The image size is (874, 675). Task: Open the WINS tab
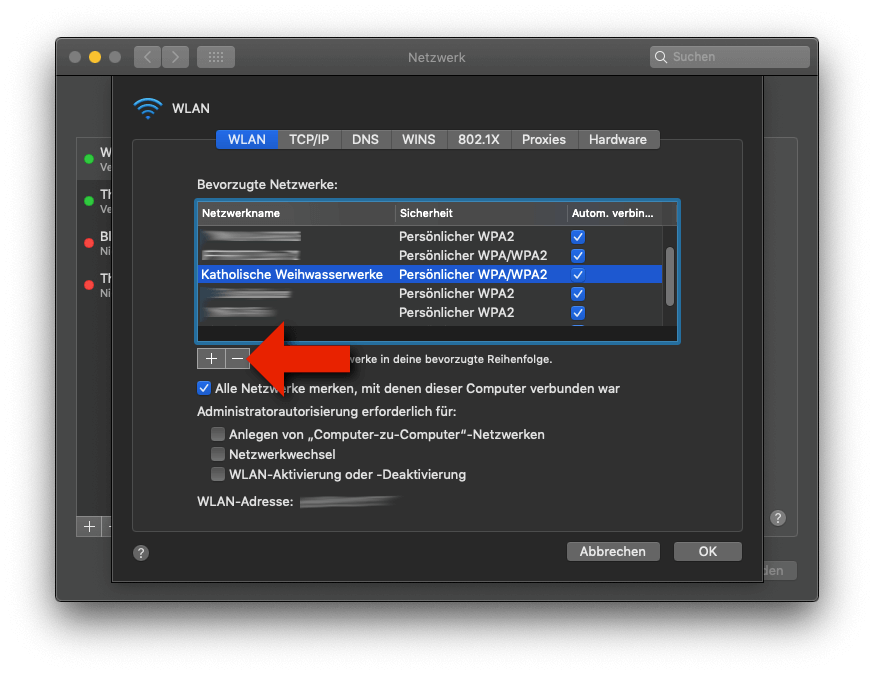tap(419, 139)
